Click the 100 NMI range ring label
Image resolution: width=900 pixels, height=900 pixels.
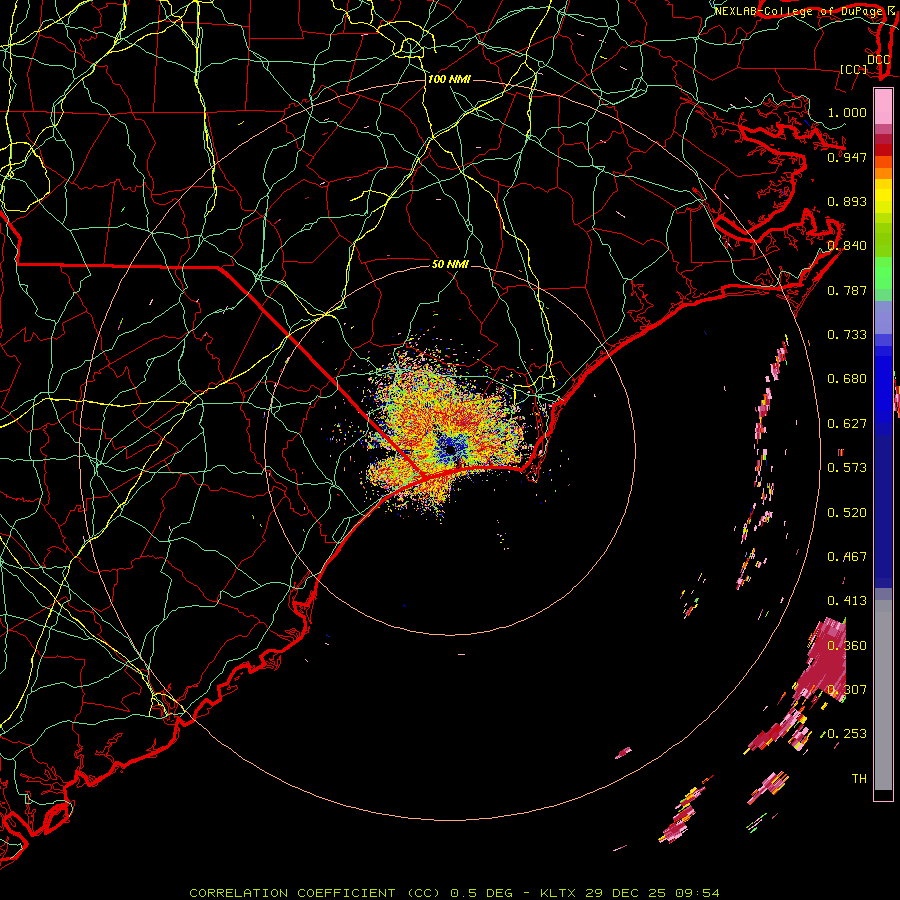click(x=449, y=79)
